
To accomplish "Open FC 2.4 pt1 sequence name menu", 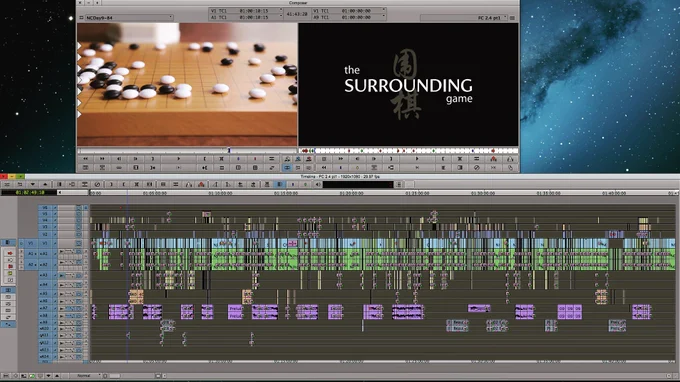I will point(464,18).
